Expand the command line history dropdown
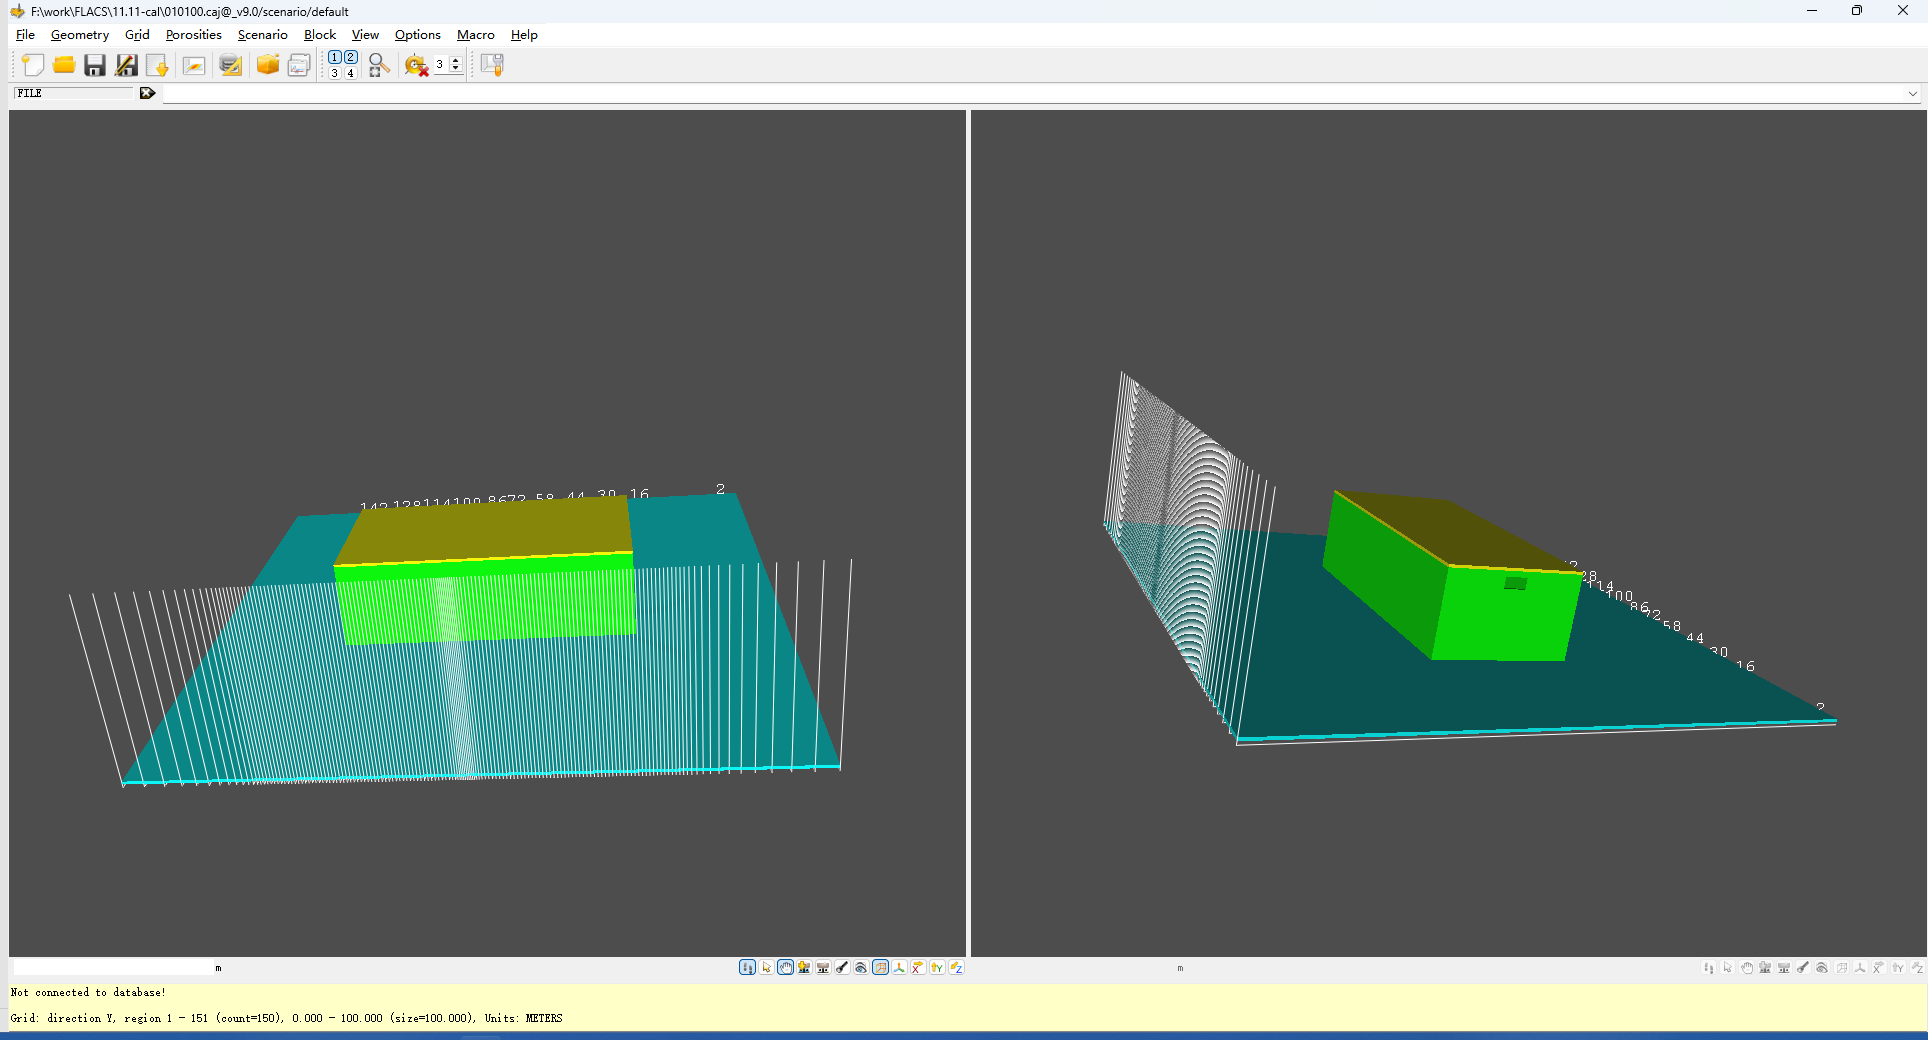 tap(1912, 93)
